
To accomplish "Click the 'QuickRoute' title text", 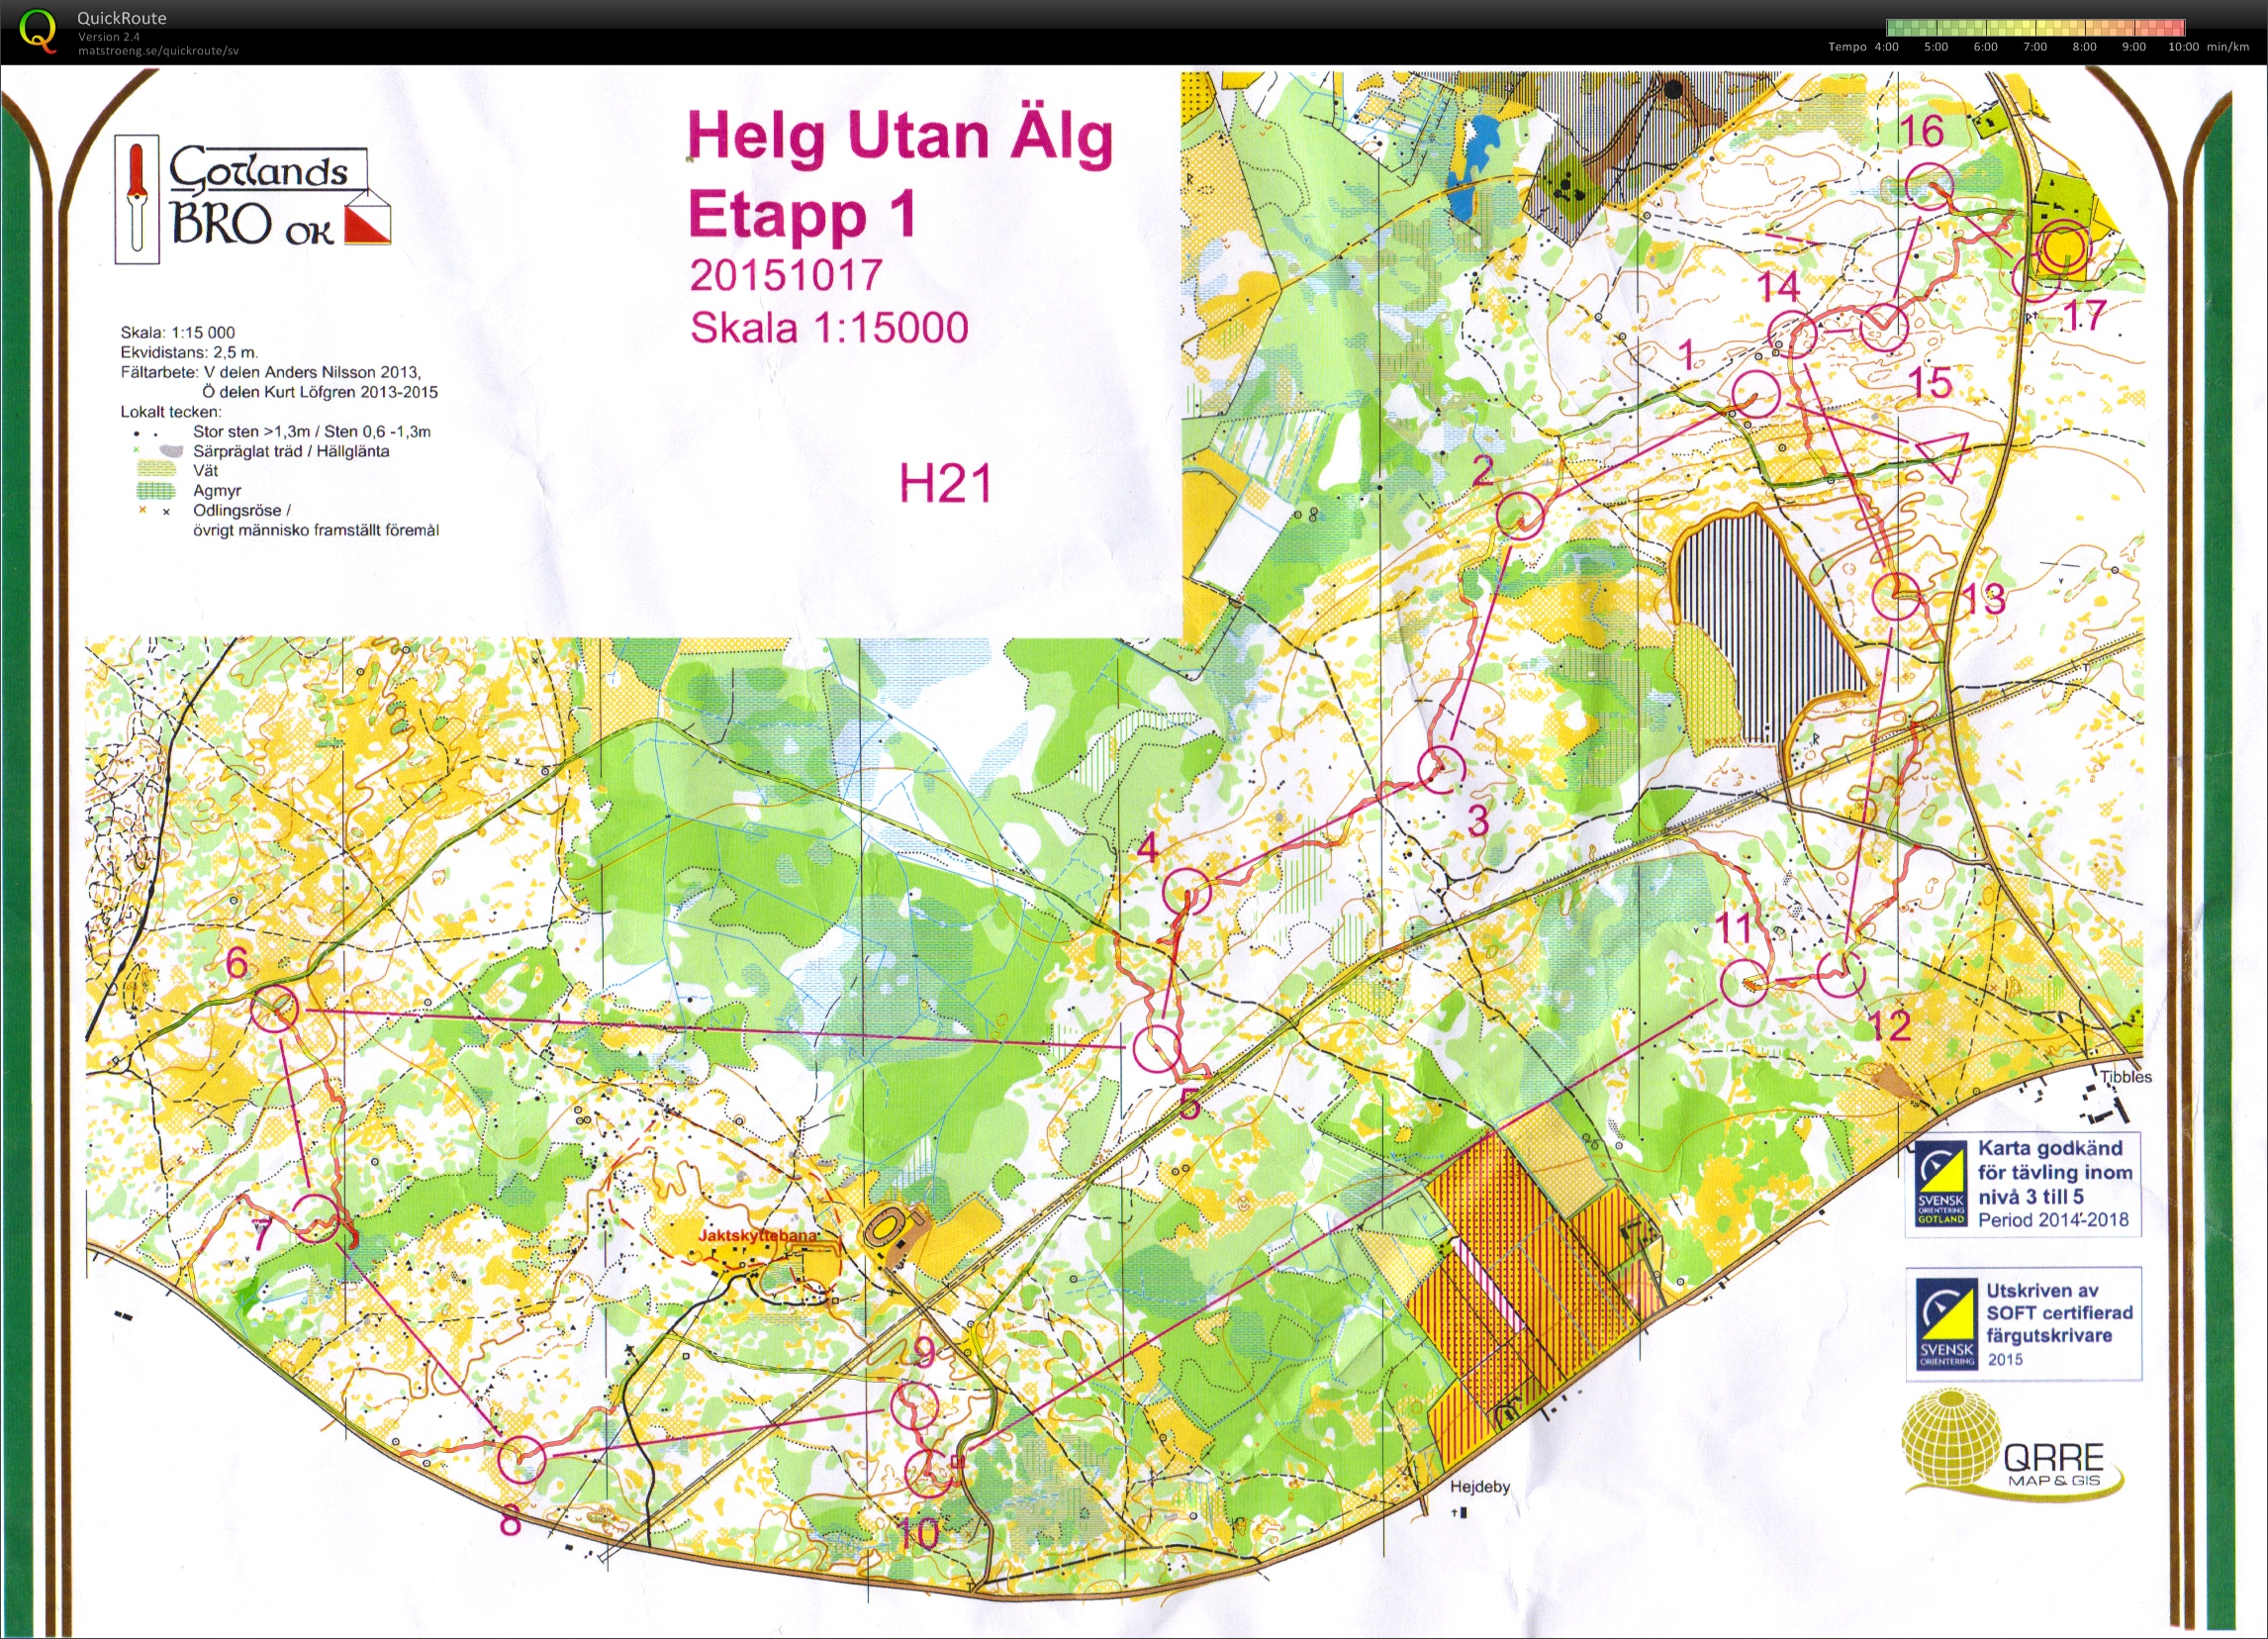I will coord(122,18).
